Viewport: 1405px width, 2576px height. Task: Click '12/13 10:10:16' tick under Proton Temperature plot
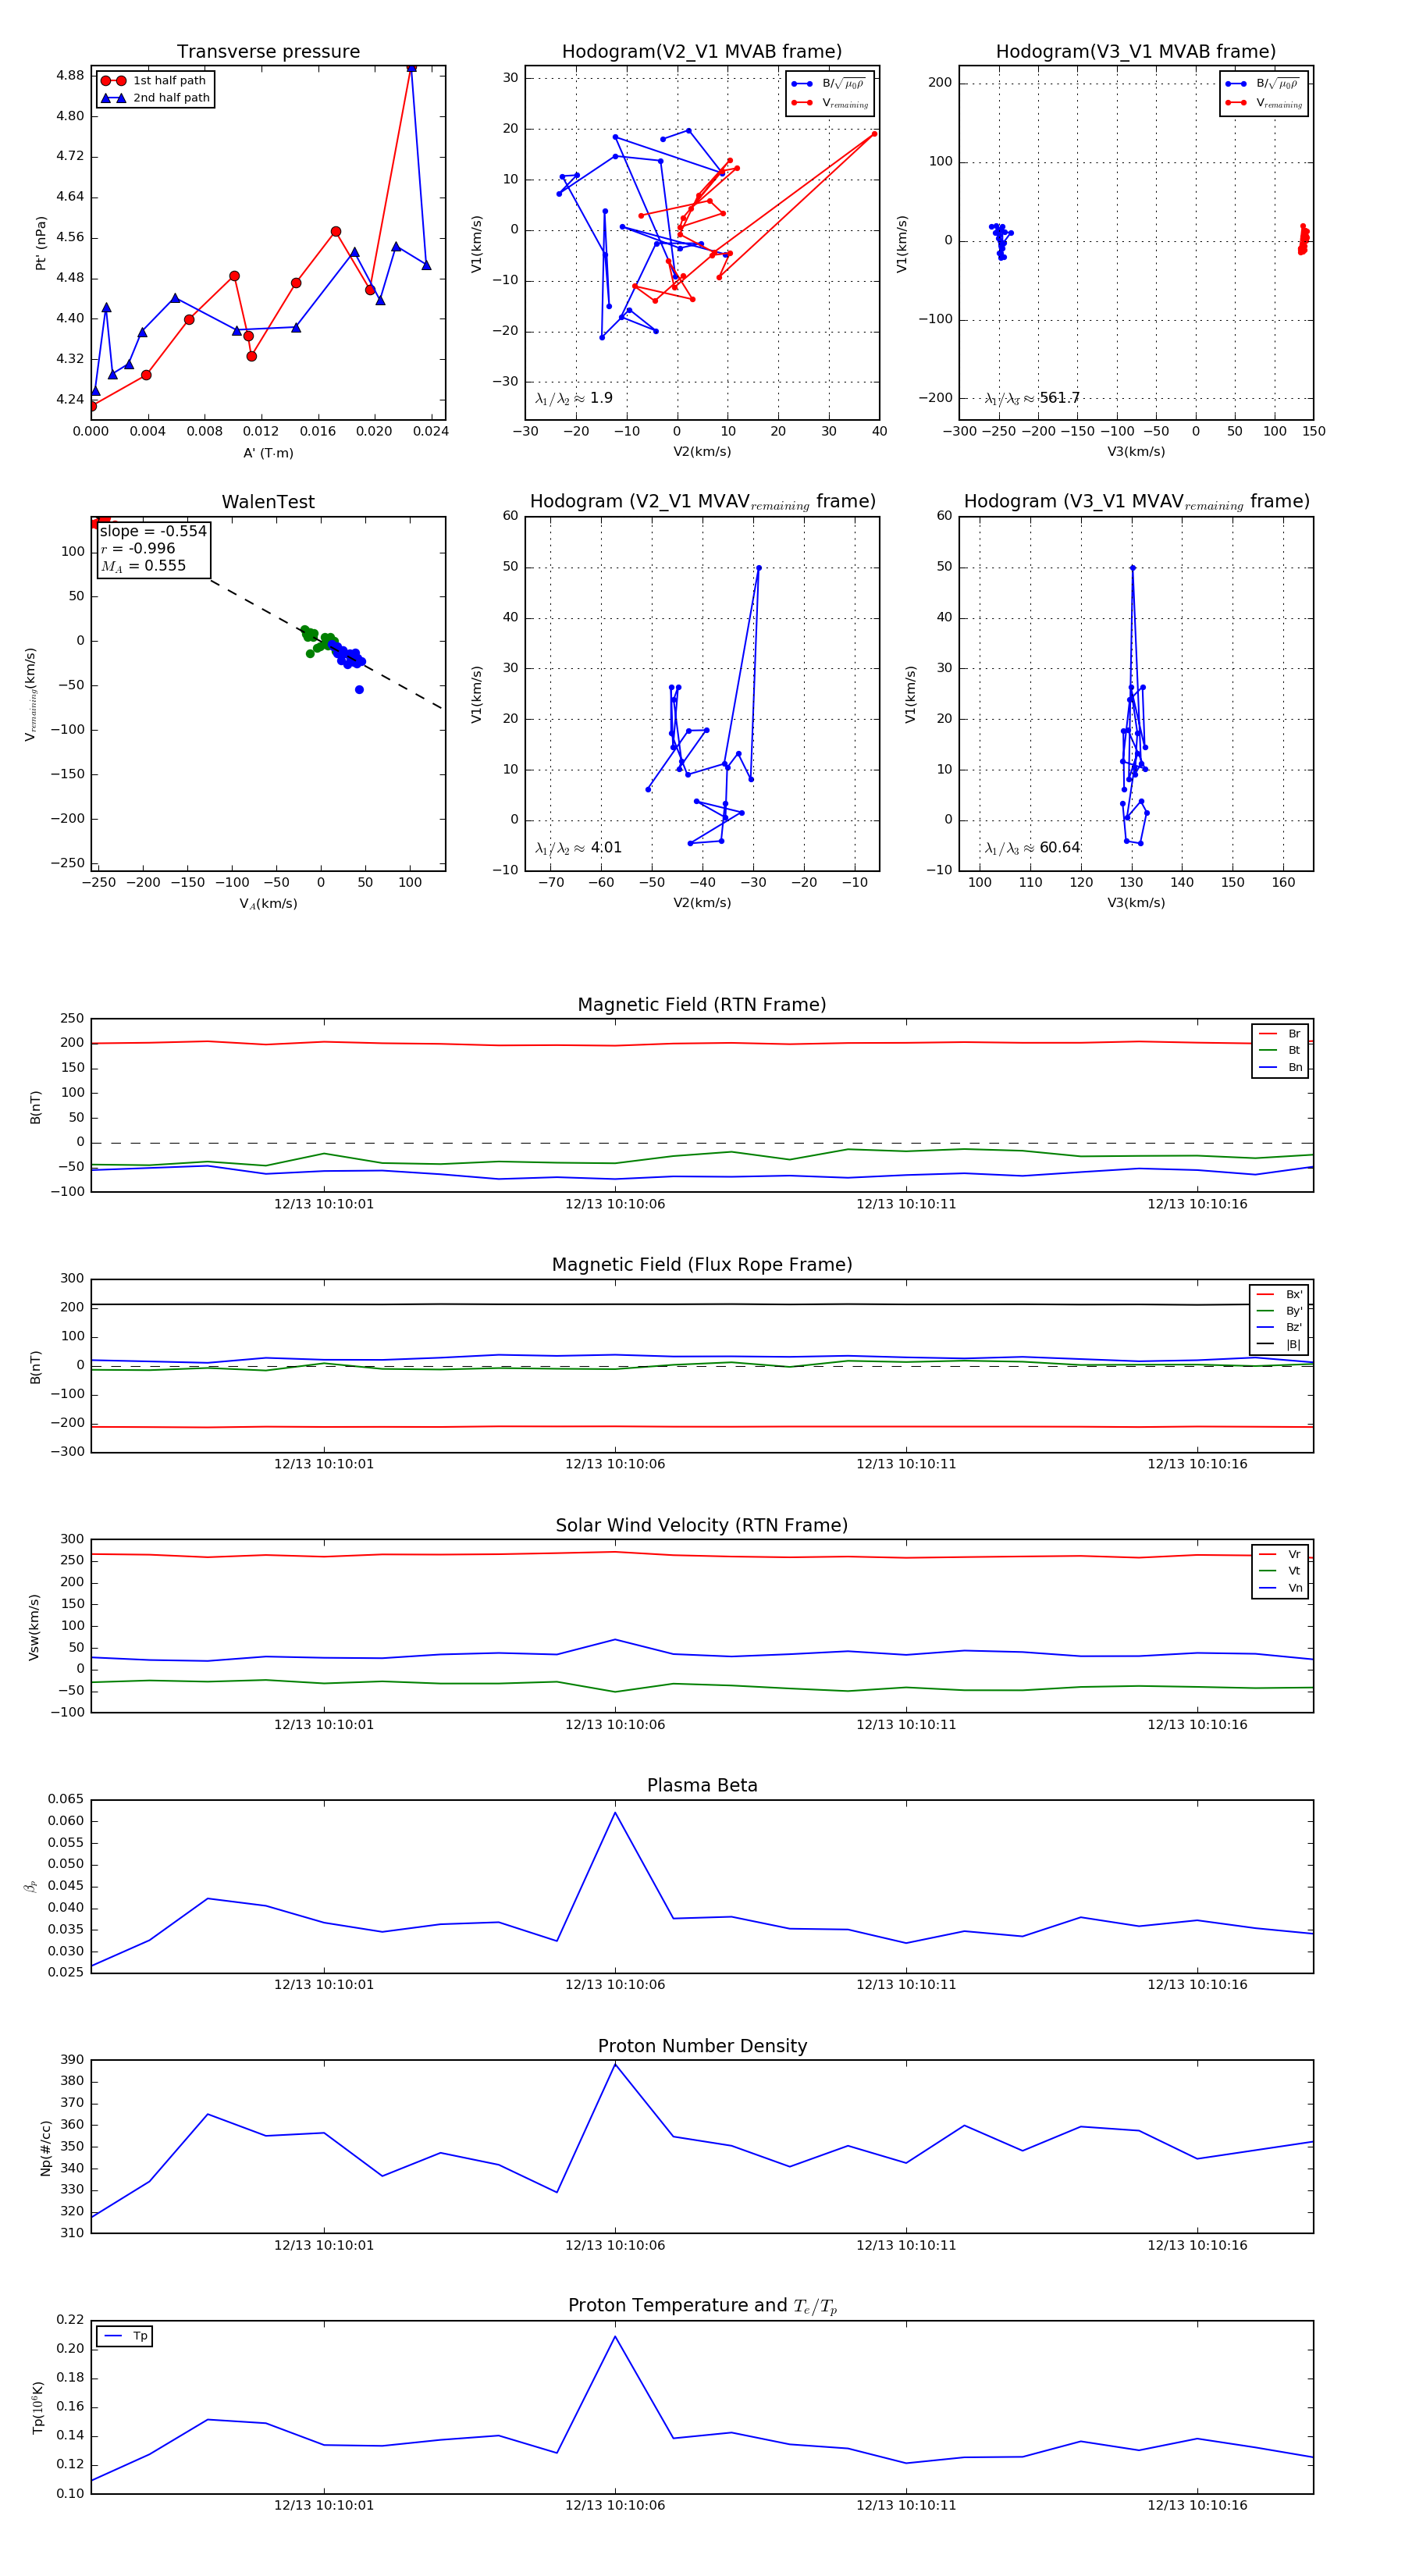[1197, 2506]
